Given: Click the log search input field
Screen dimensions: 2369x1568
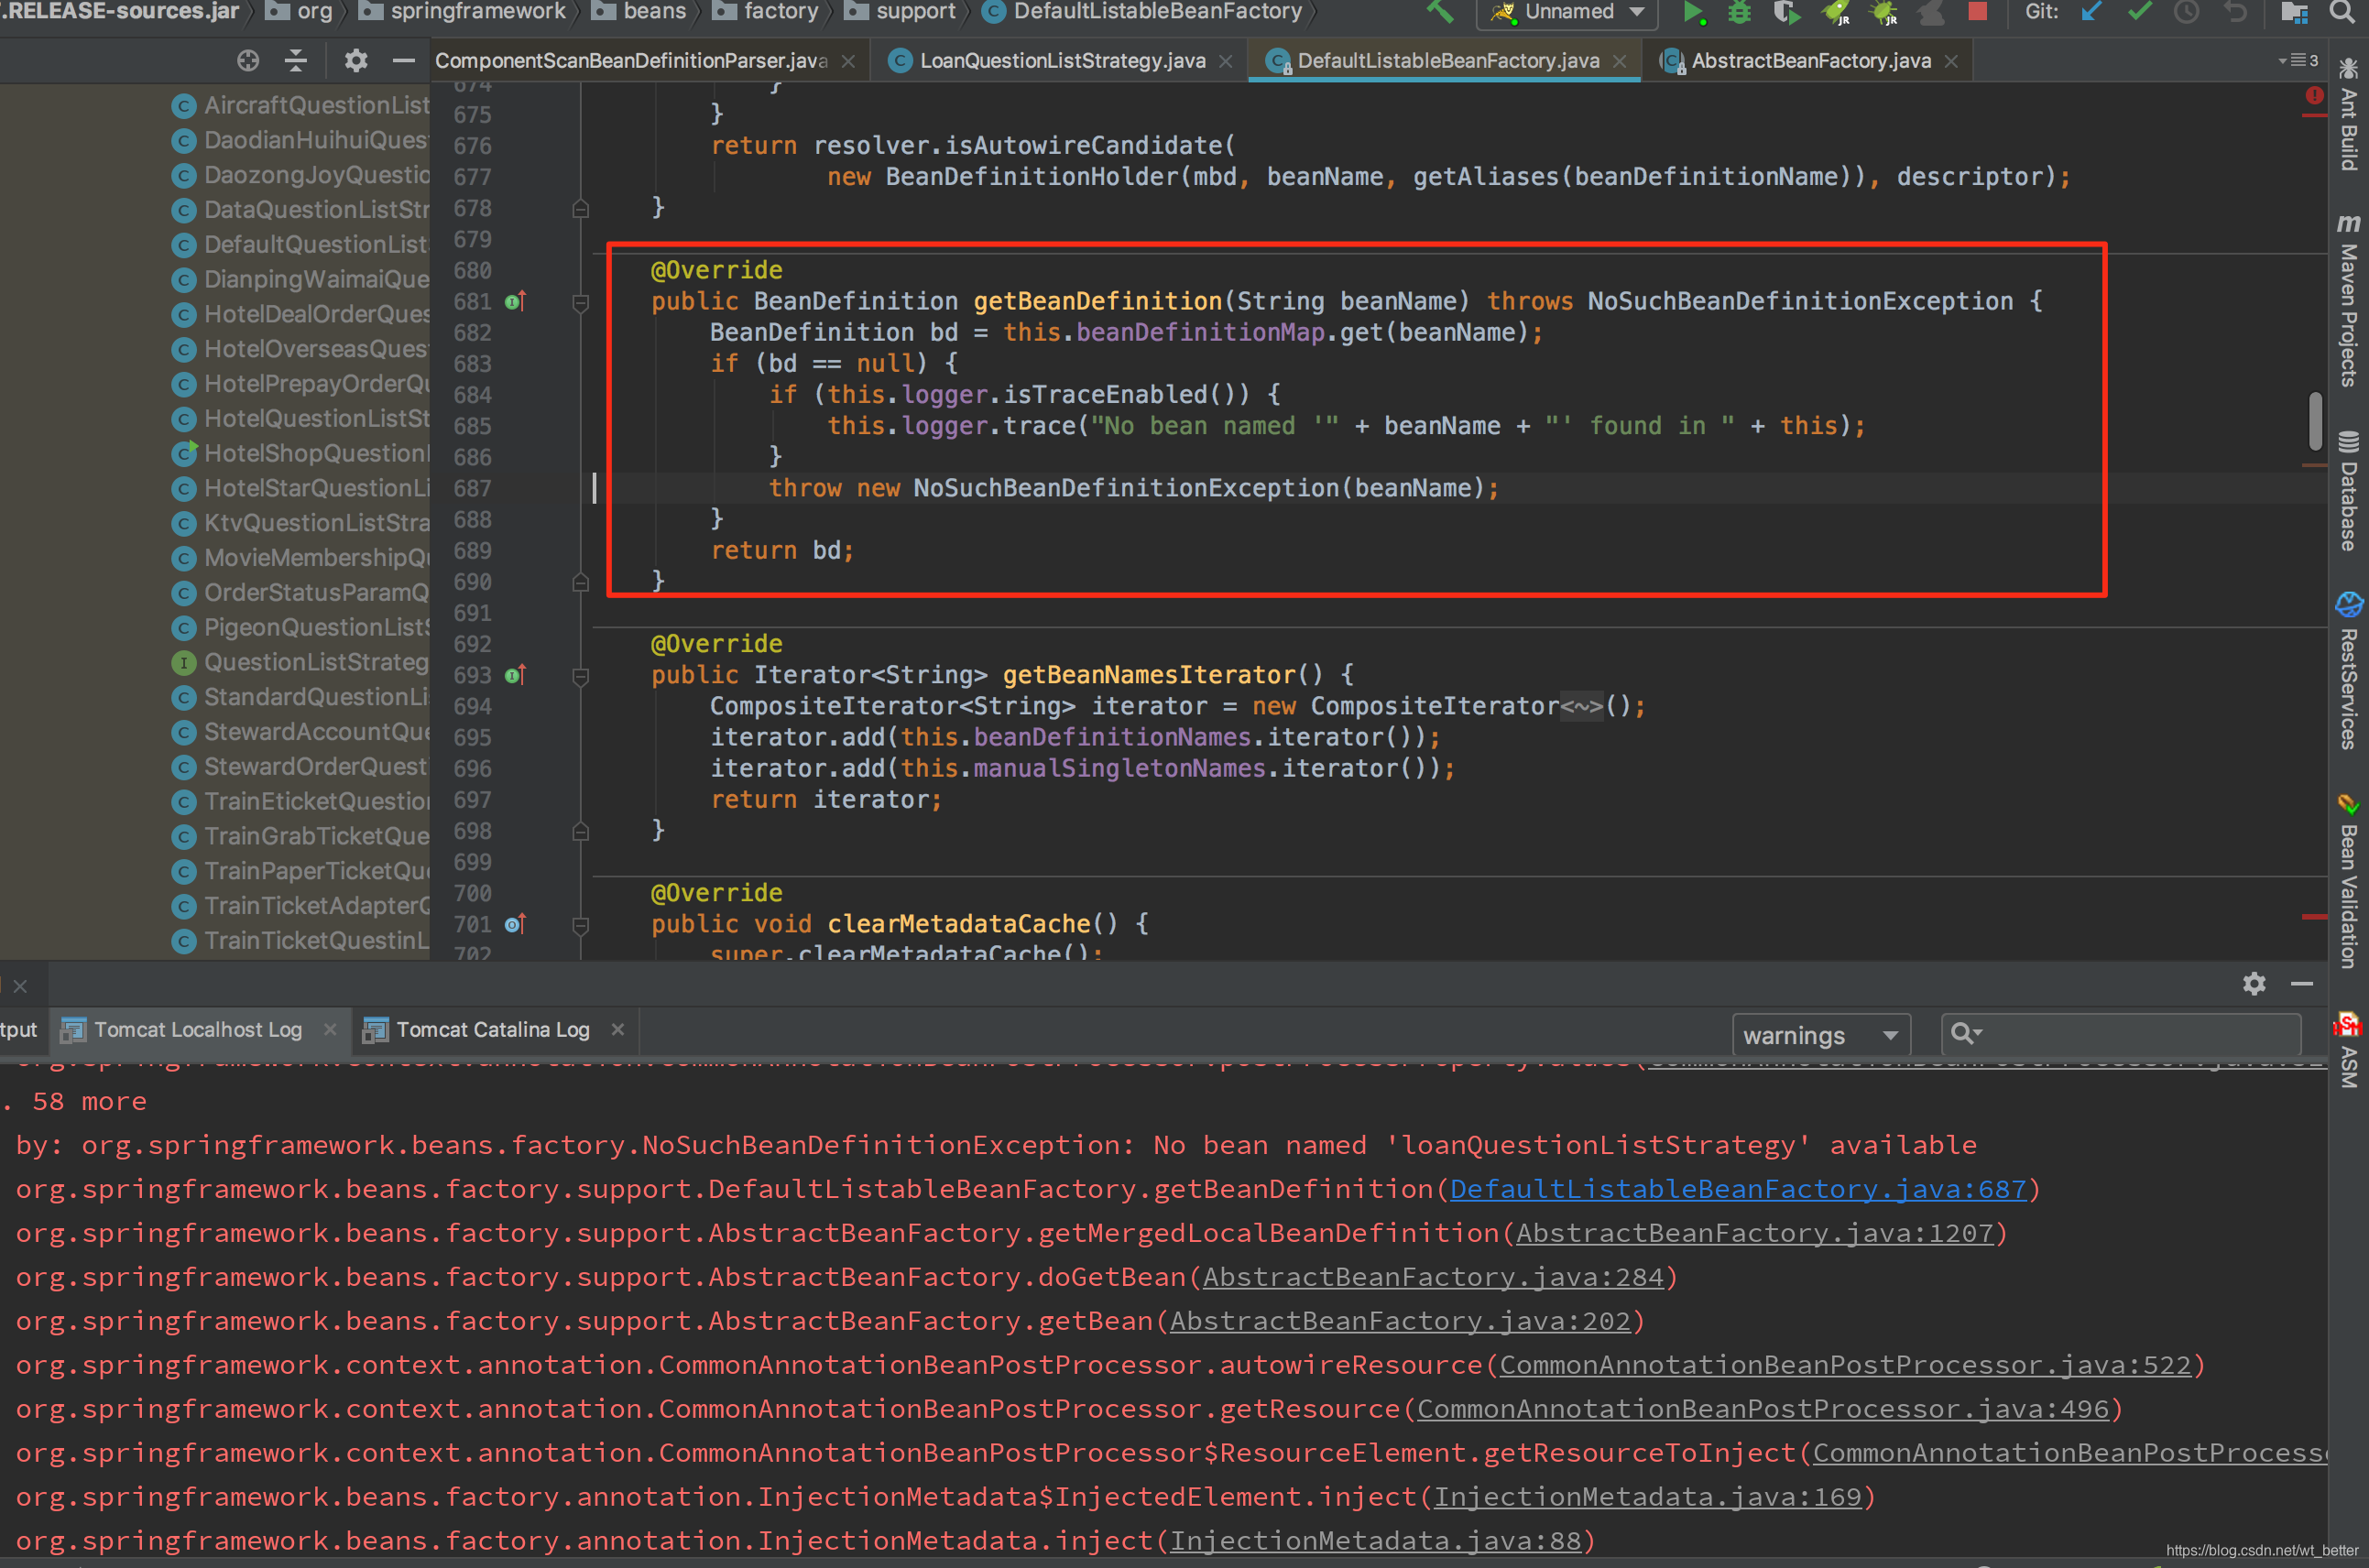Looking at the screenshot, I should click(x=2121, y=1034).
